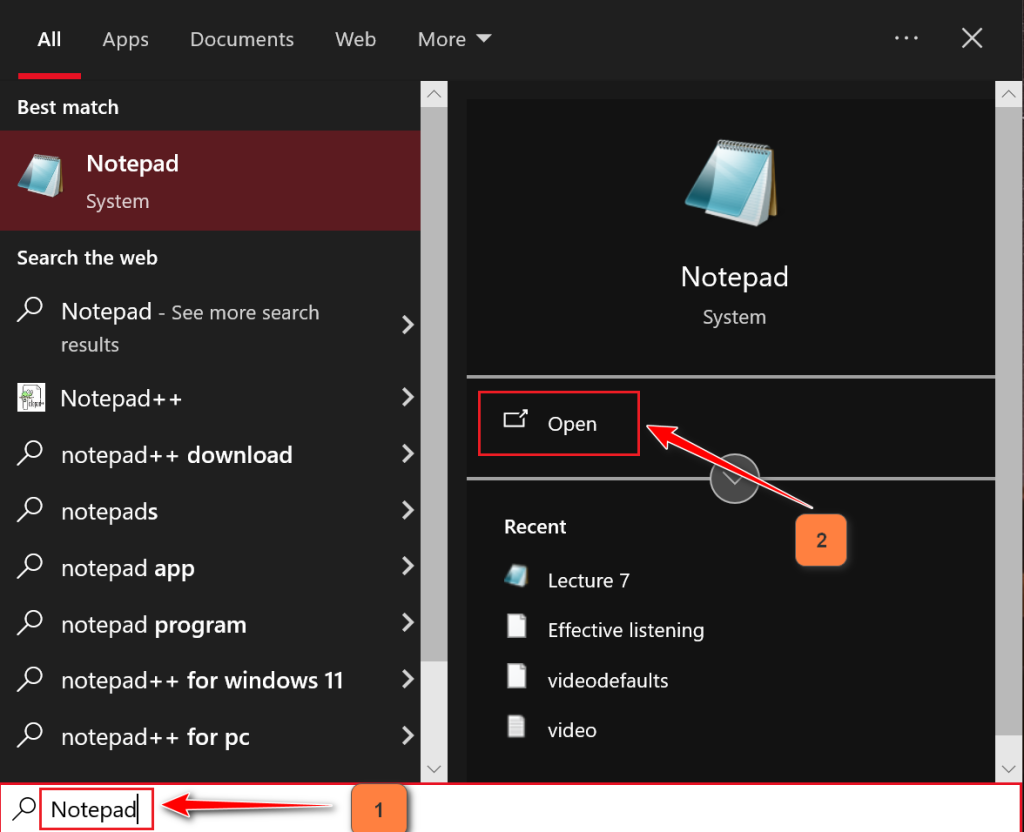This screenshot has height=832, width=1024.
Task: Open the videodefaults recent file
Action: tap(607, 680)
